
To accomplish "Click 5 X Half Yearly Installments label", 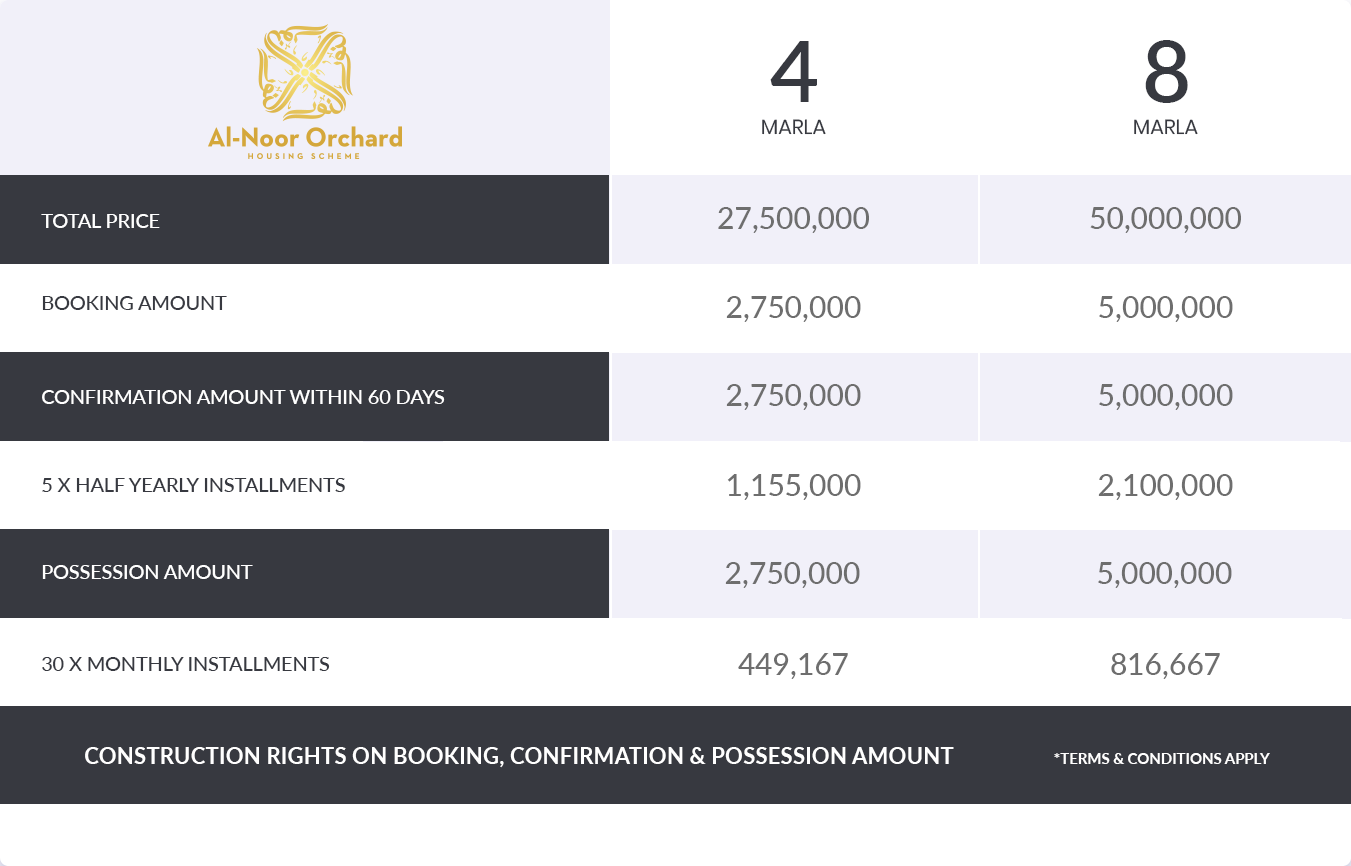I will [193, 485].
